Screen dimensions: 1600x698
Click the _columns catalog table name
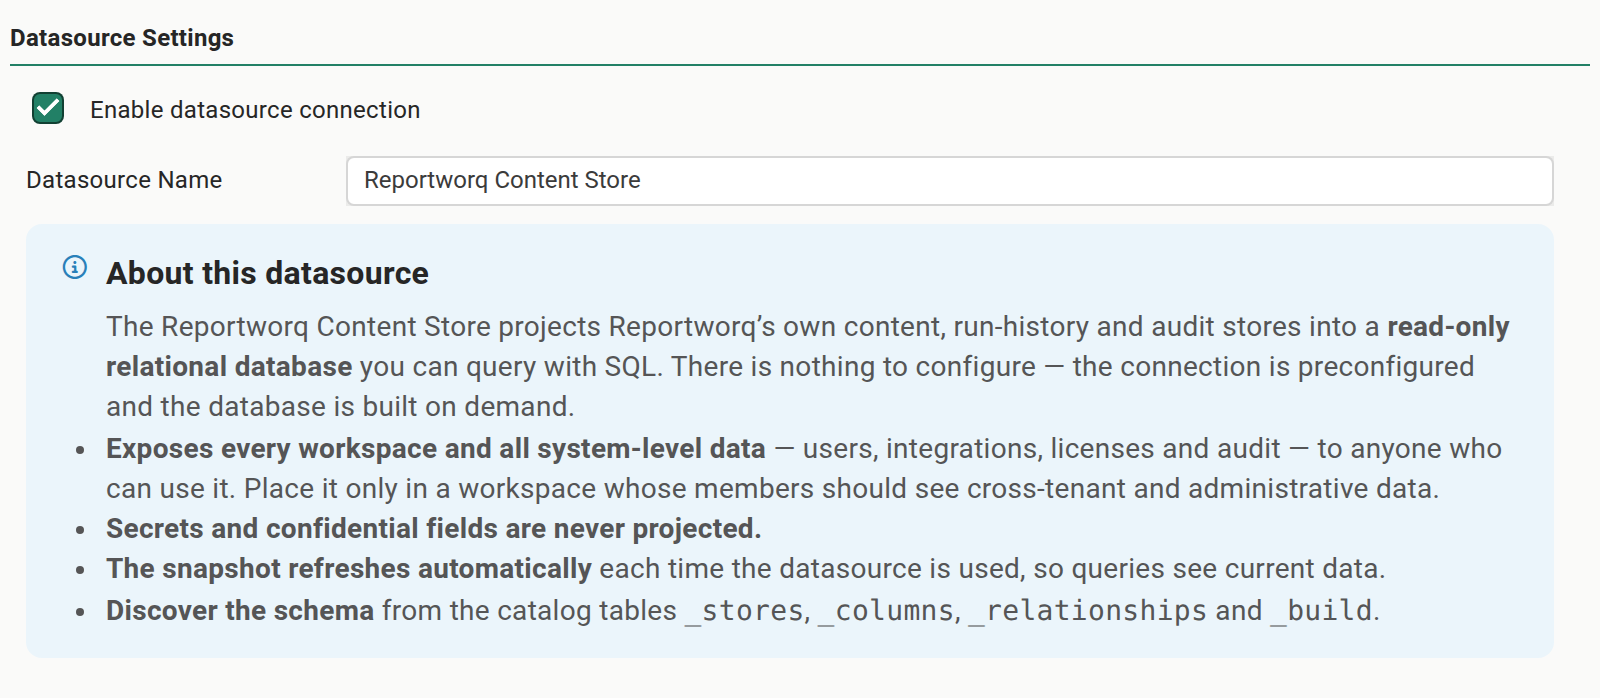(x=886, y=610)
